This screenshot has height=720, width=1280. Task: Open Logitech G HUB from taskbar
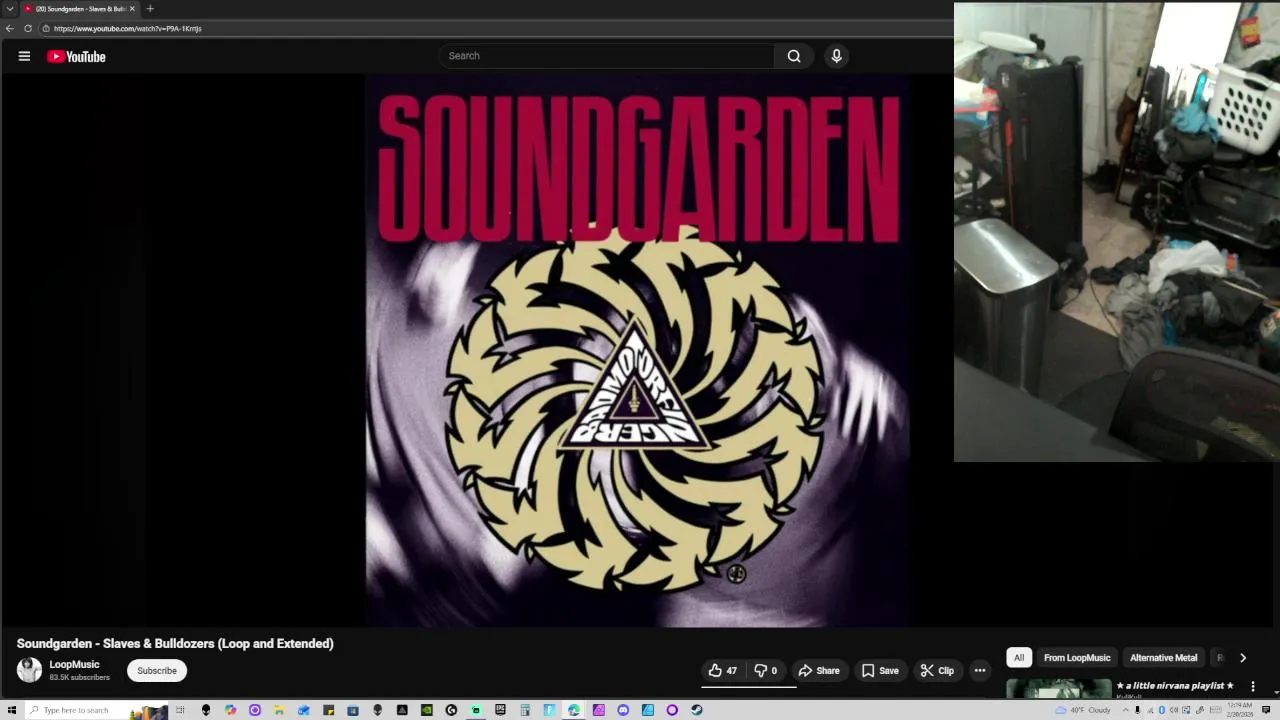pos(451,710)
